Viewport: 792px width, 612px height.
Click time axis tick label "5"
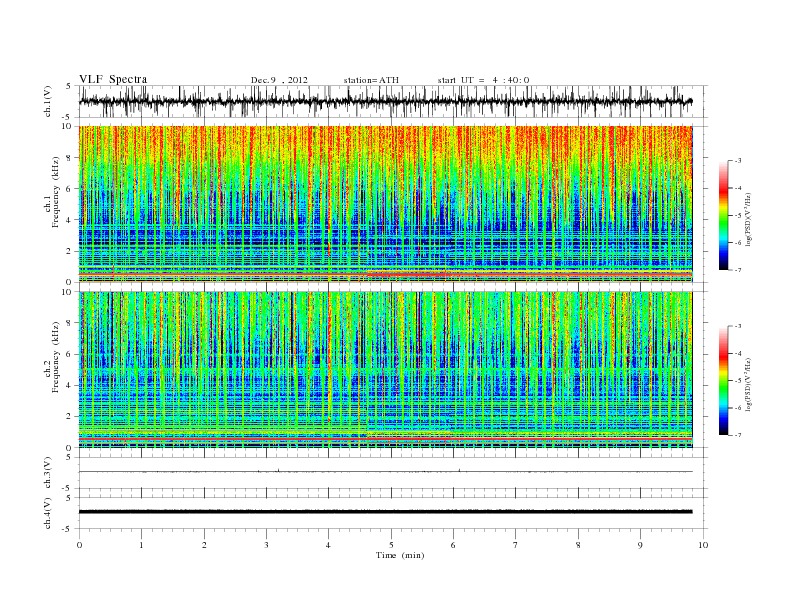click(x=391, y=545)
